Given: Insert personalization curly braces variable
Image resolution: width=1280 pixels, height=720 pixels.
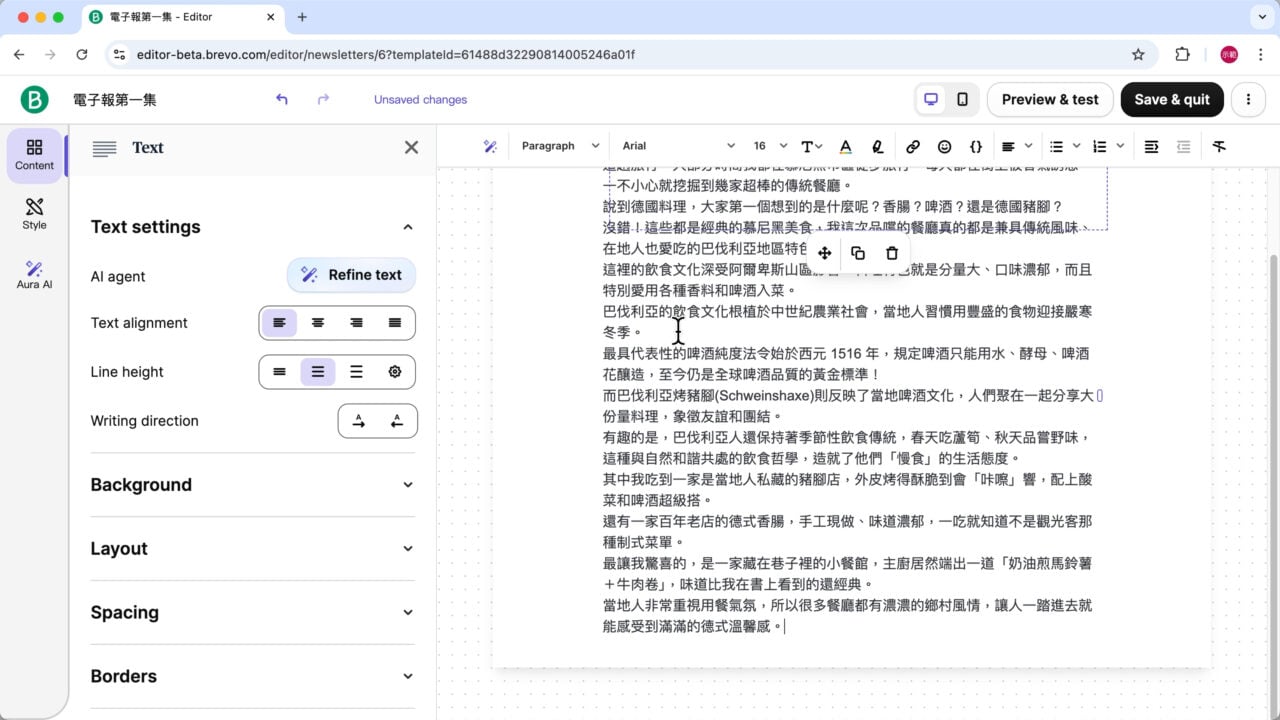Looking at the screenshot, I should pos(976,146).
